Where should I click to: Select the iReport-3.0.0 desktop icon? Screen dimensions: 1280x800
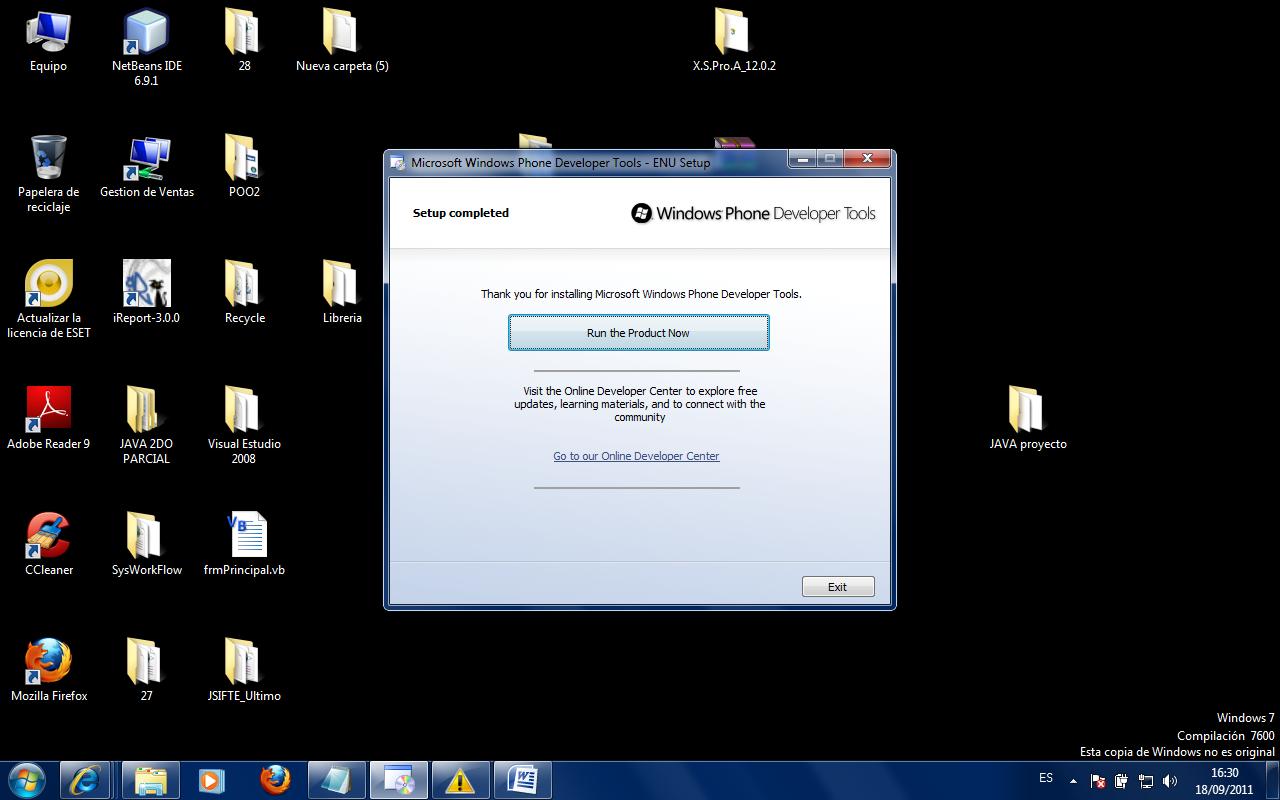146,285
